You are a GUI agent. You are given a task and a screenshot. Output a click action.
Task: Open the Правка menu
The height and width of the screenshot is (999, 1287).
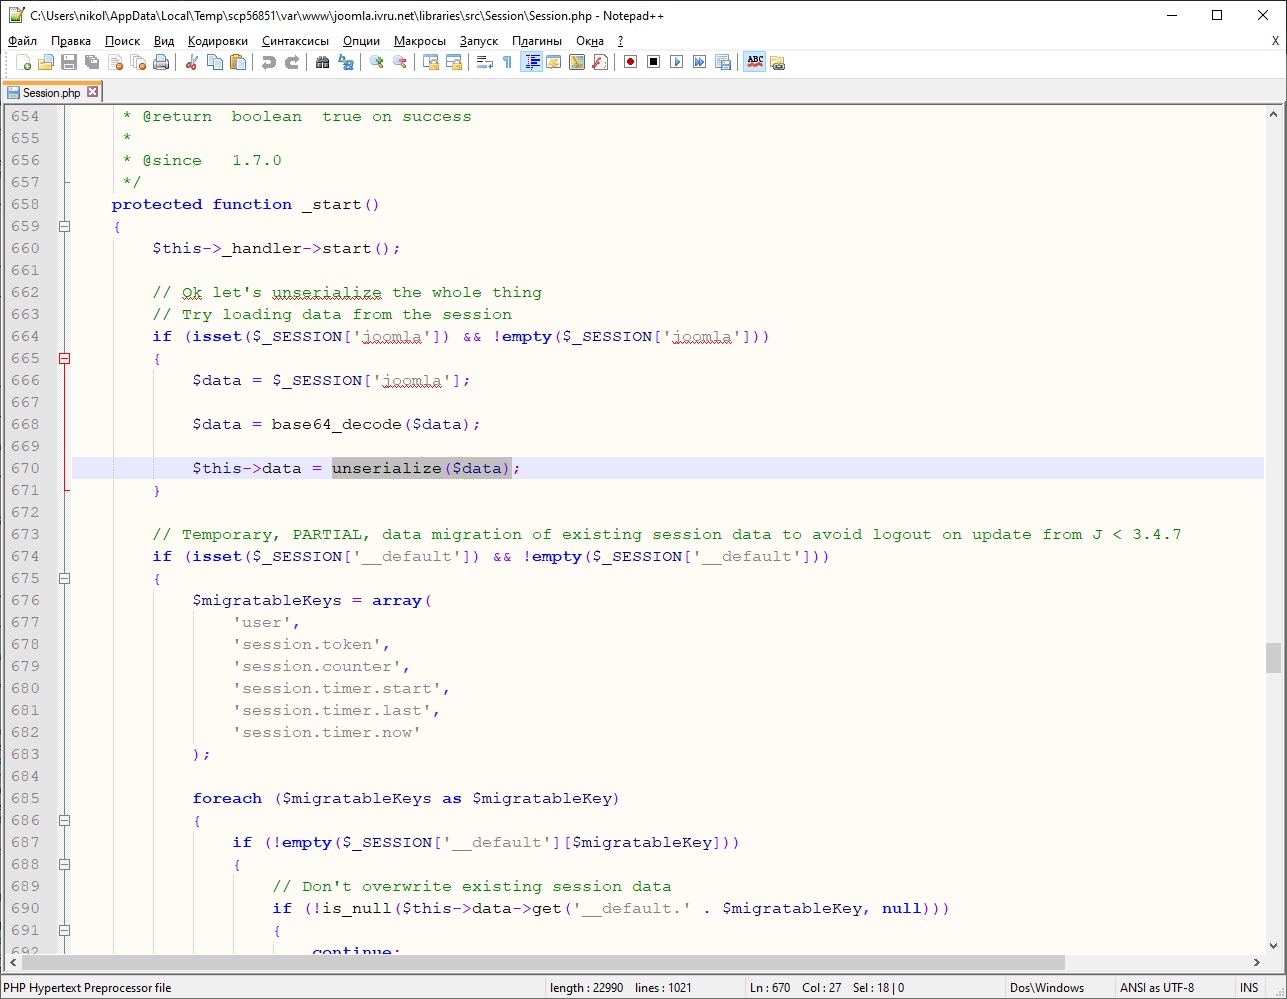[x=71, y=41]
